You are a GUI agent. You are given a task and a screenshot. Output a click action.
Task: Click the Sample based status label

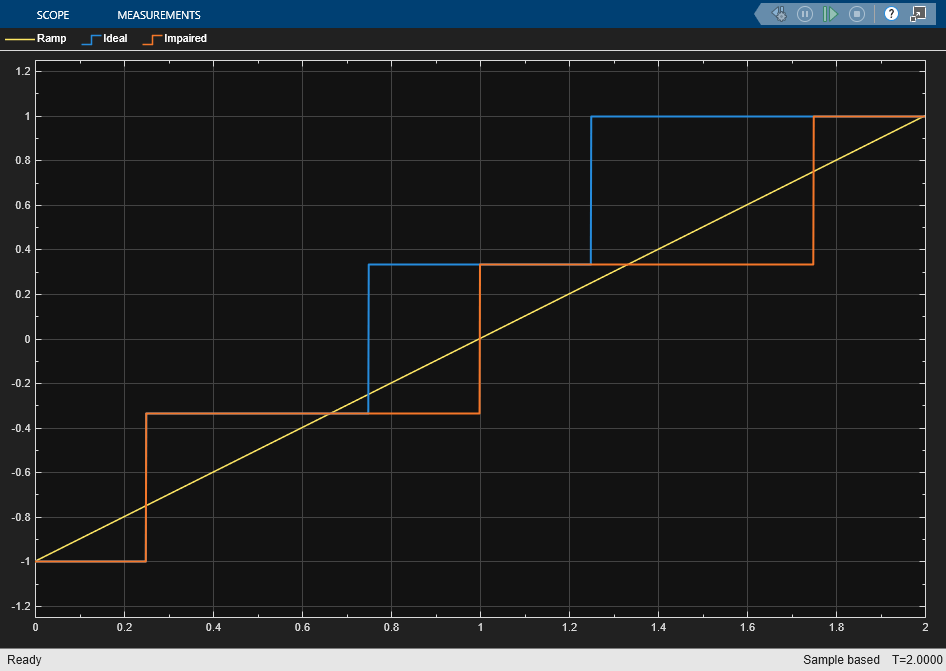coord(841,660)
